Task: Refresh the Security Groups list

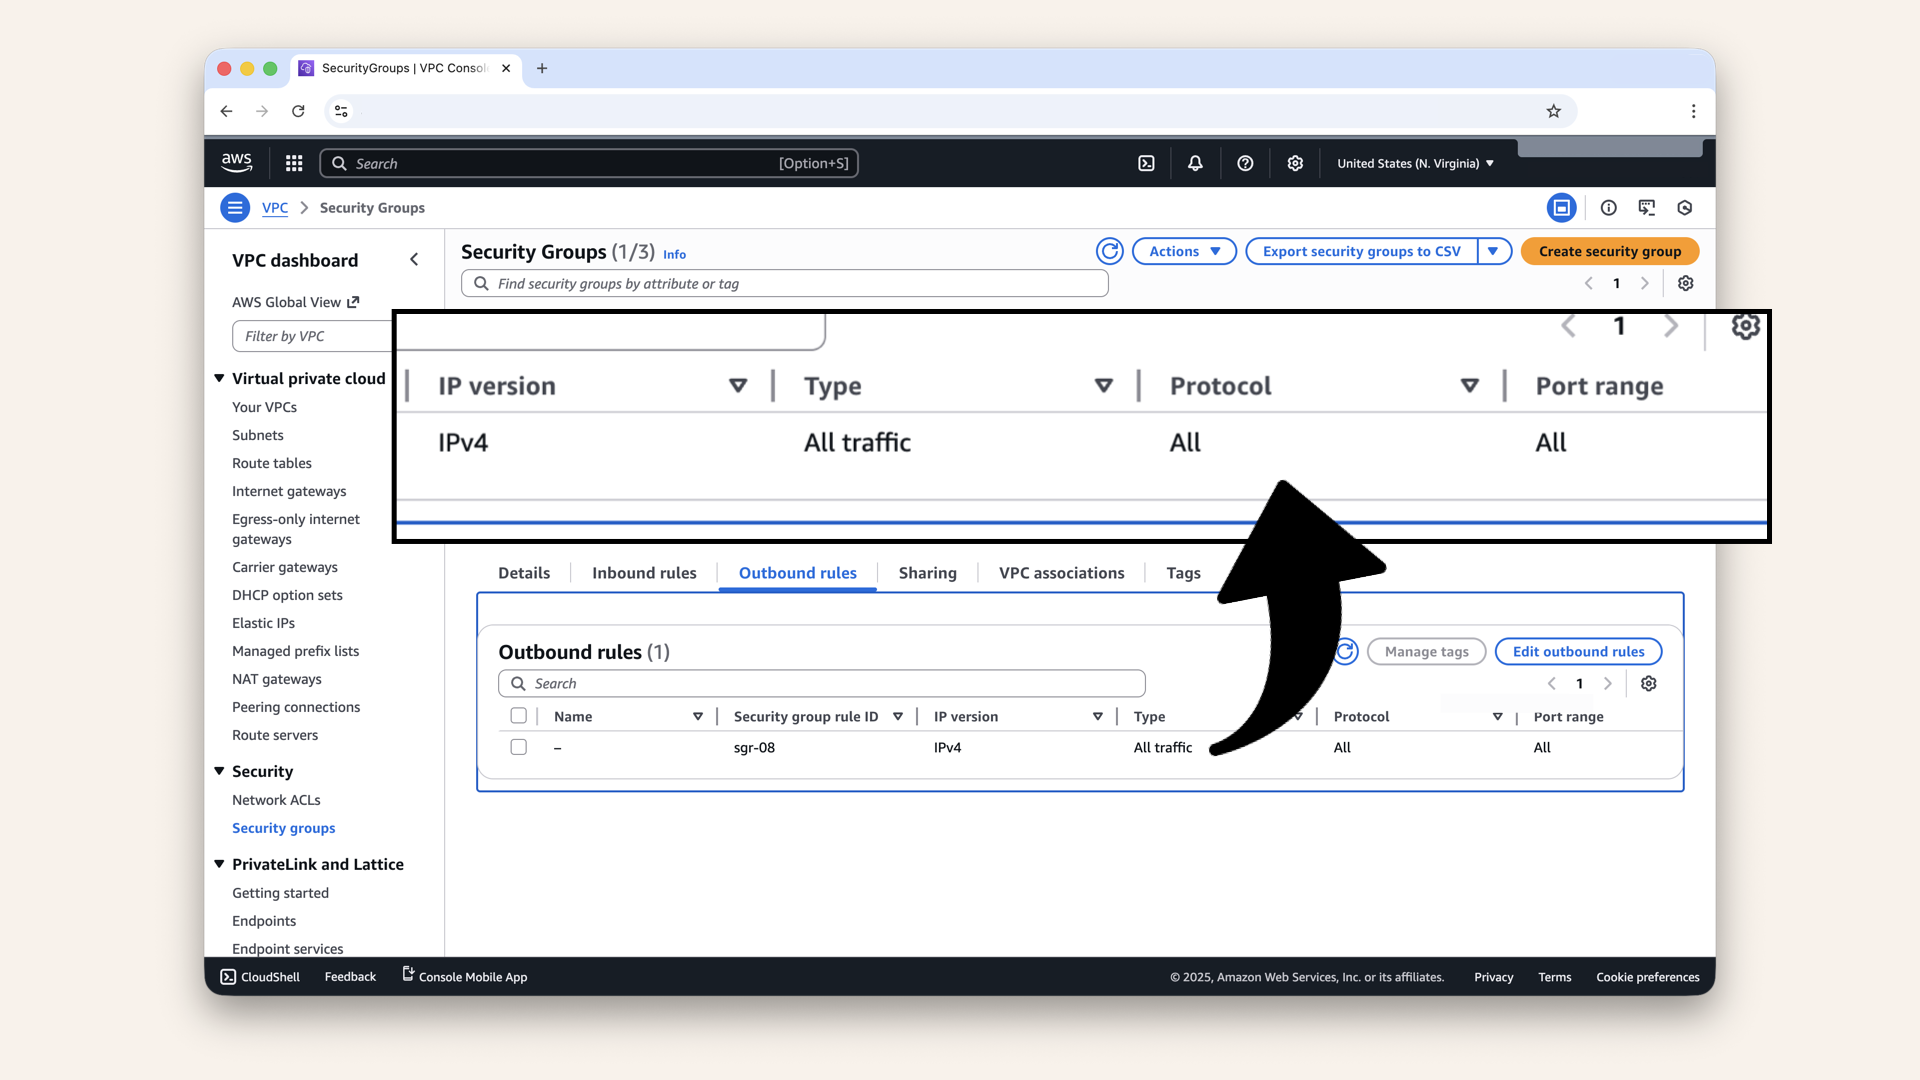Action: tap(1109, 251)
